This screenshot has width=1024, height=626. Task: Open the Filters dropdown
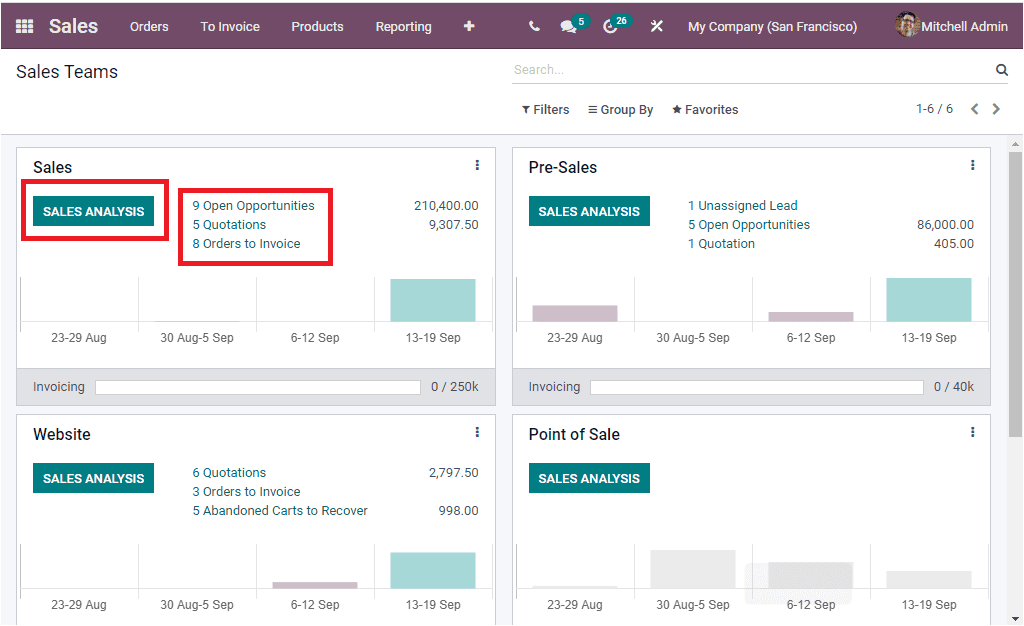(x=545, y=109)
